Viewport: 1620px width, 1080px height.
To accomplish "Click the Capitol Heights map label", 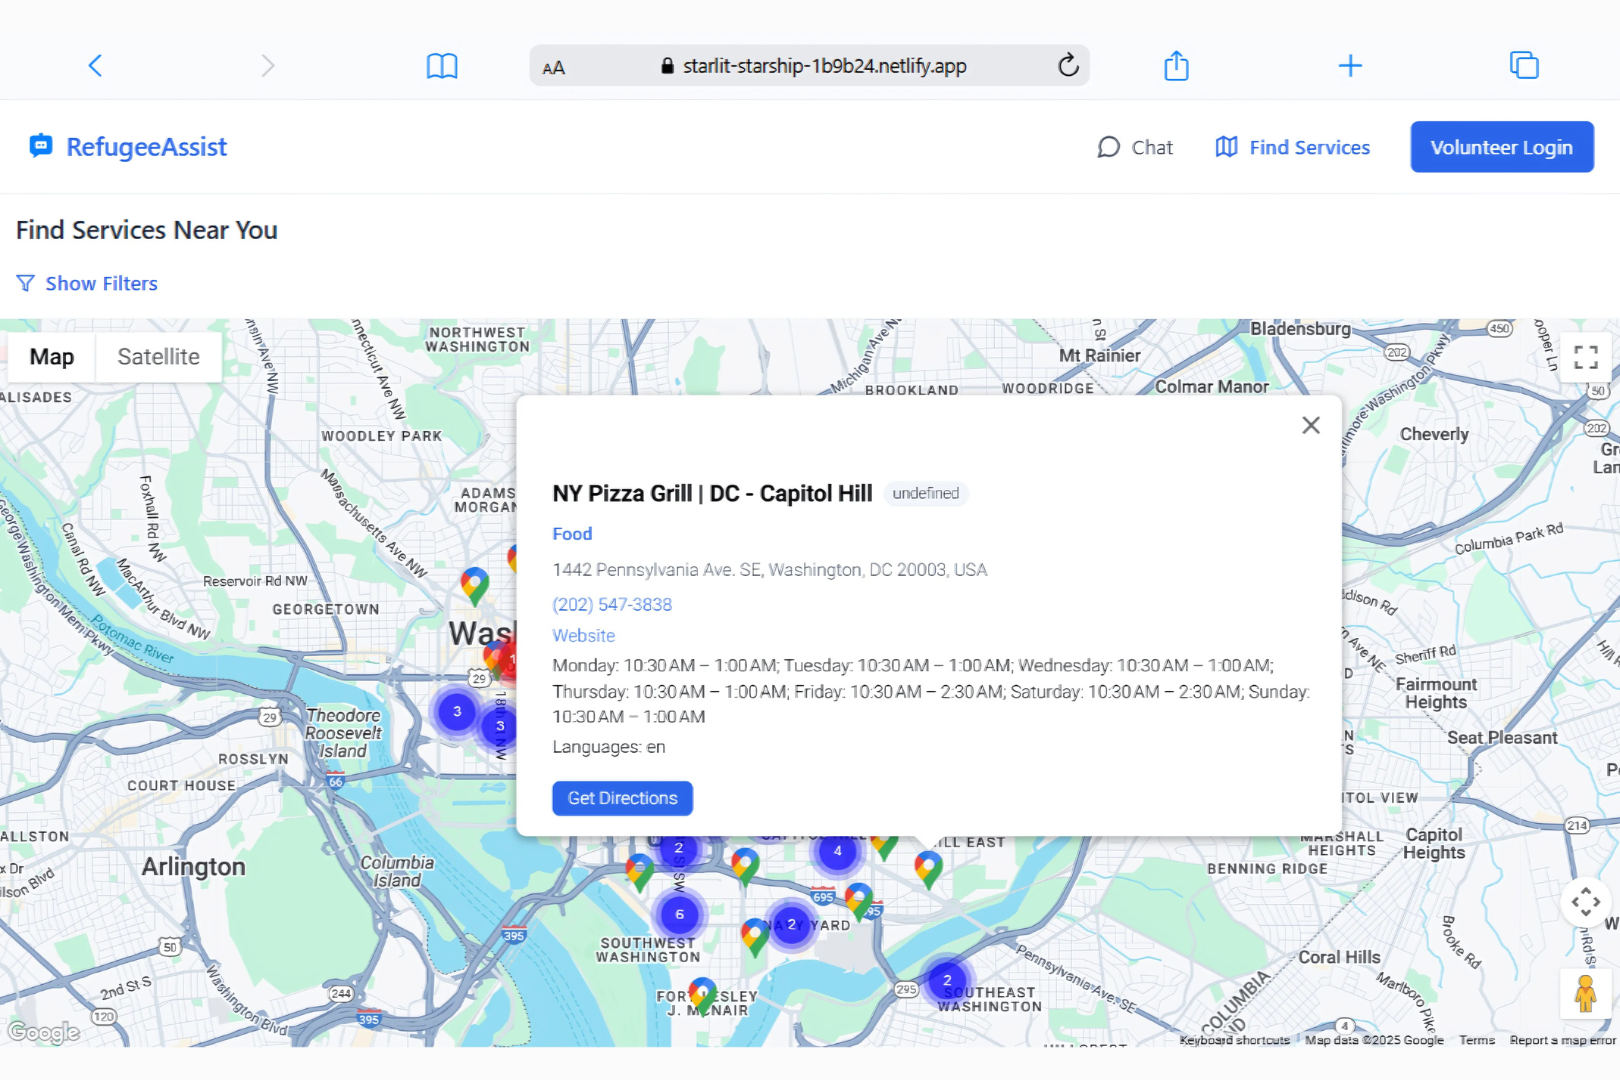I will [x=1434, y=843].
